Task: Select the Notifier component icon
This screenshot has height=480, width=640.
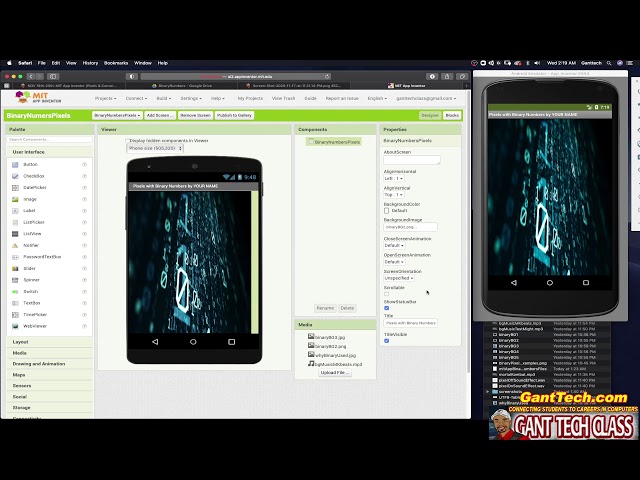Action: pyautogui.click(x=15, y=245)
